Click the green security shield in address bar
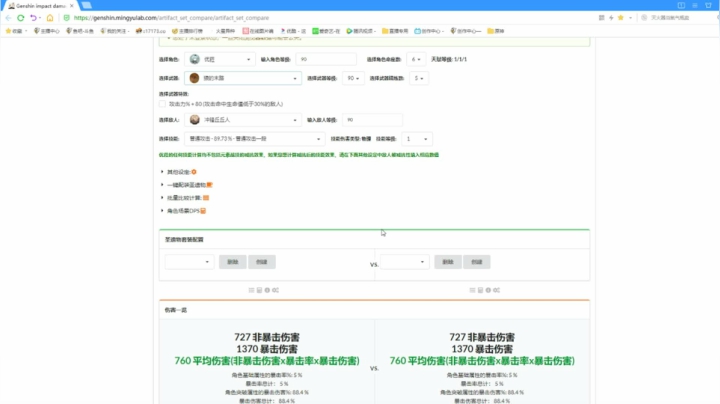720x404 pixels. 67,18
